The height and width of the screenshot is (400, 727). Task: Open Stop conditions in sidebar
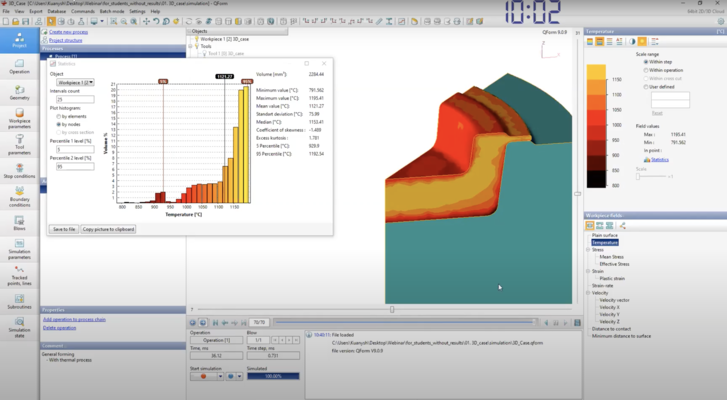(x=19, y=171)
